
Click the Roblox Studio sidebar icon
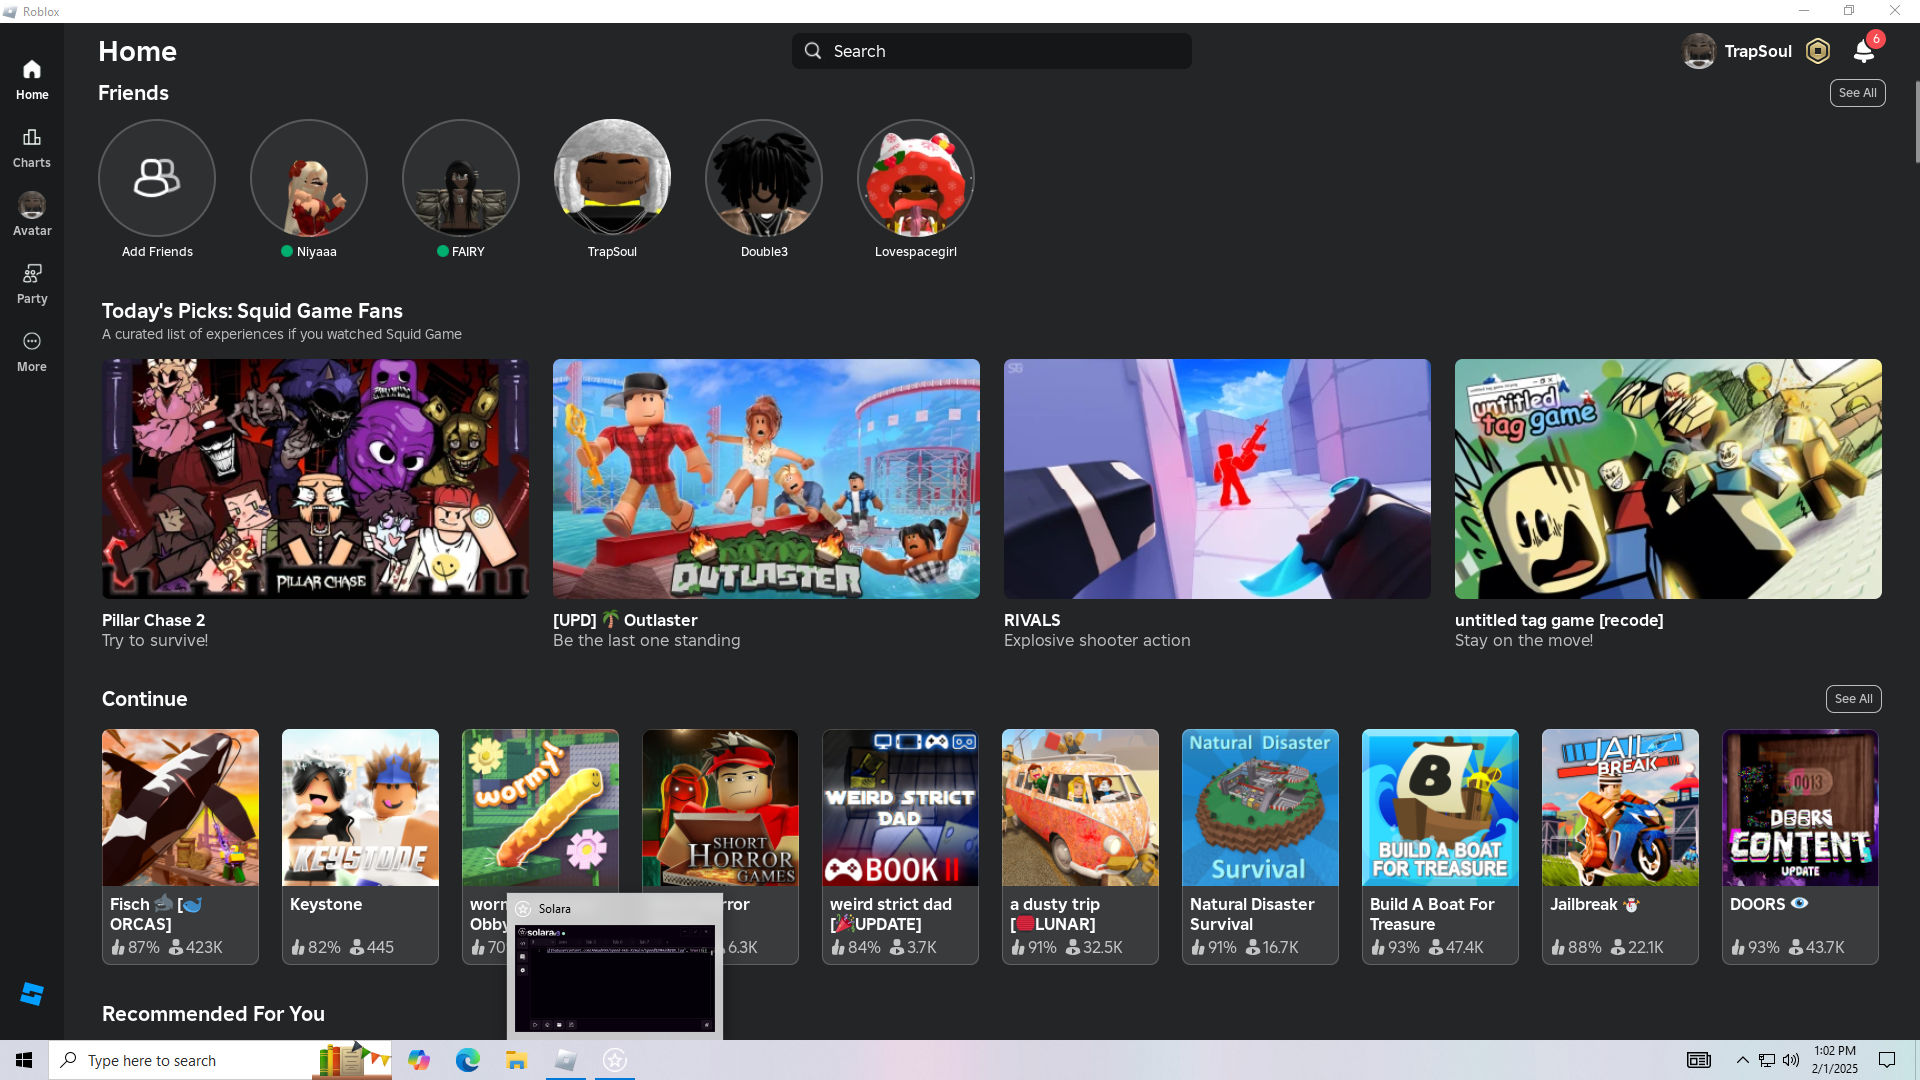click(32, 993)
